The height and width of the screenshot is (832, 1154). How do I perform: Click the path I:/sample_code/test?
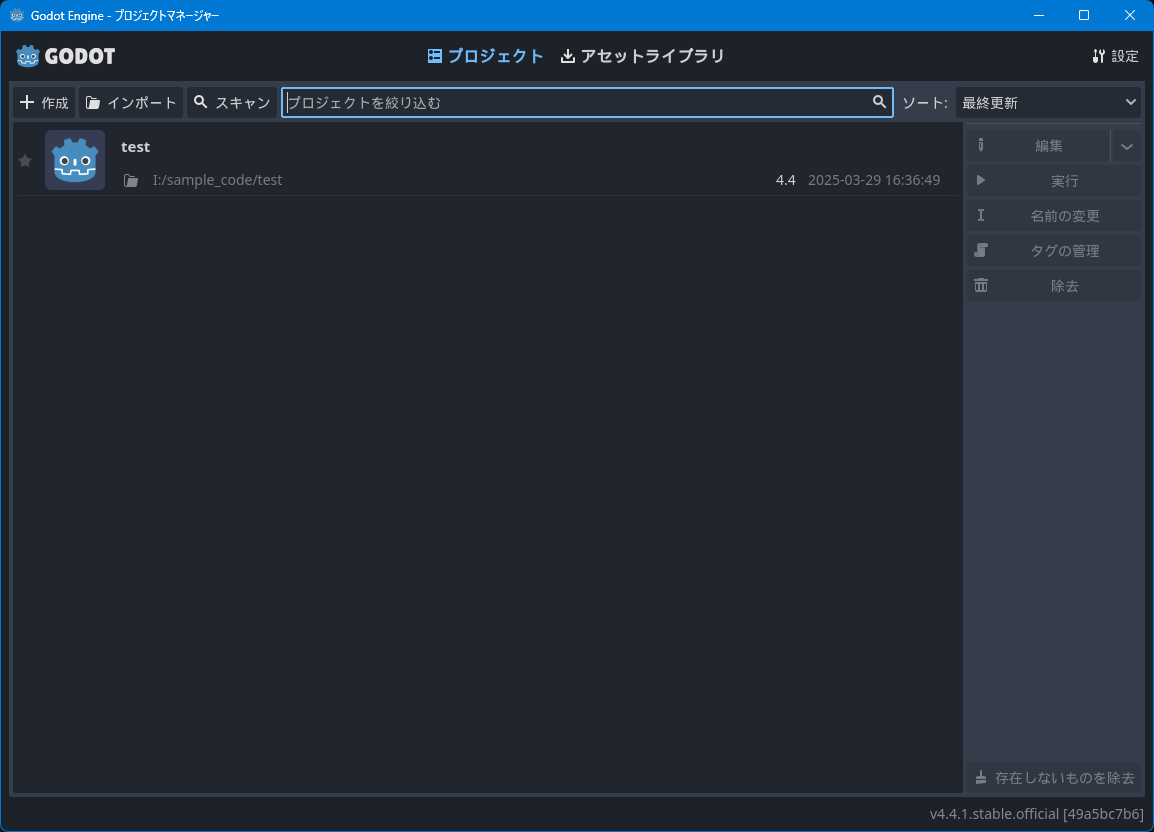click(x=217, y=180)
